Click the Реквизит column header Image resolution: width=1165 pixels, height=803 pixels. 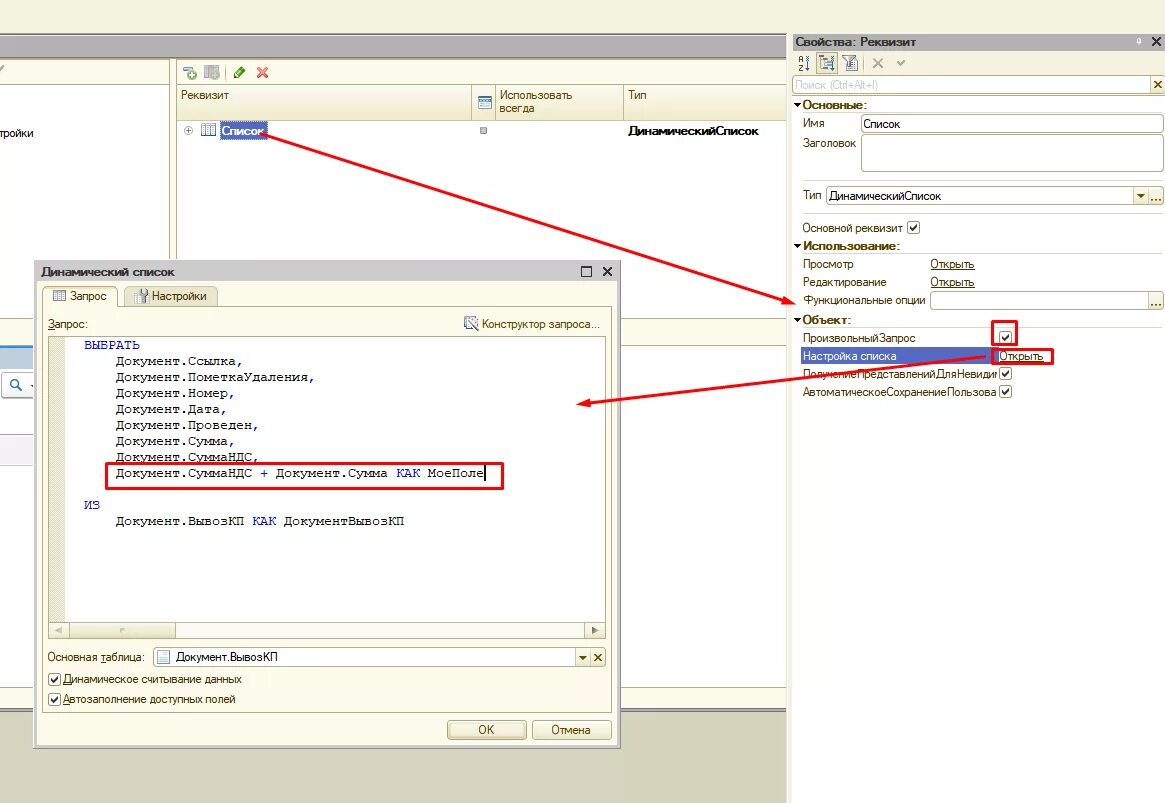[x=324, y=102]
